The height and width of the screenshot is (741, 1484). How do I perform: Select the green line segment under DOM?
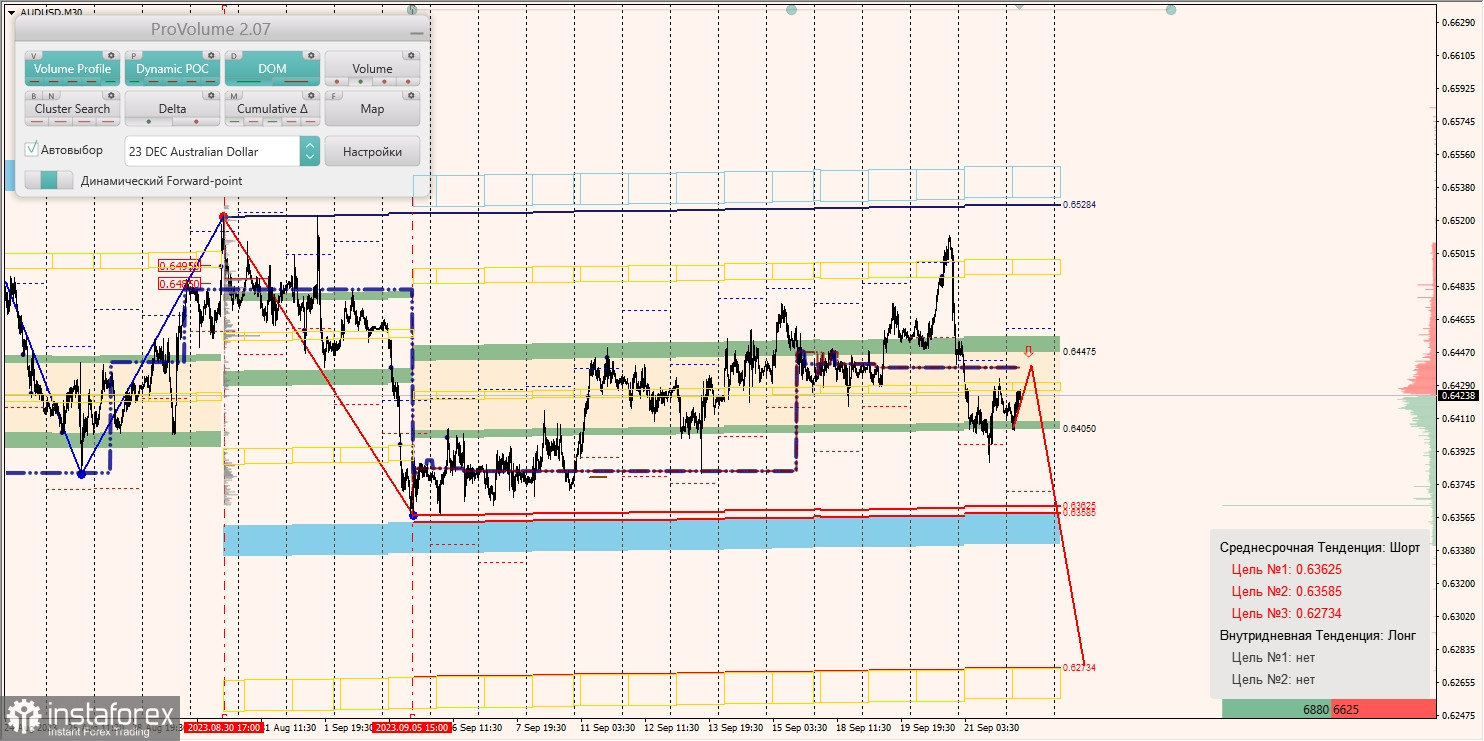pyautogui.click(x=249, y=82)
